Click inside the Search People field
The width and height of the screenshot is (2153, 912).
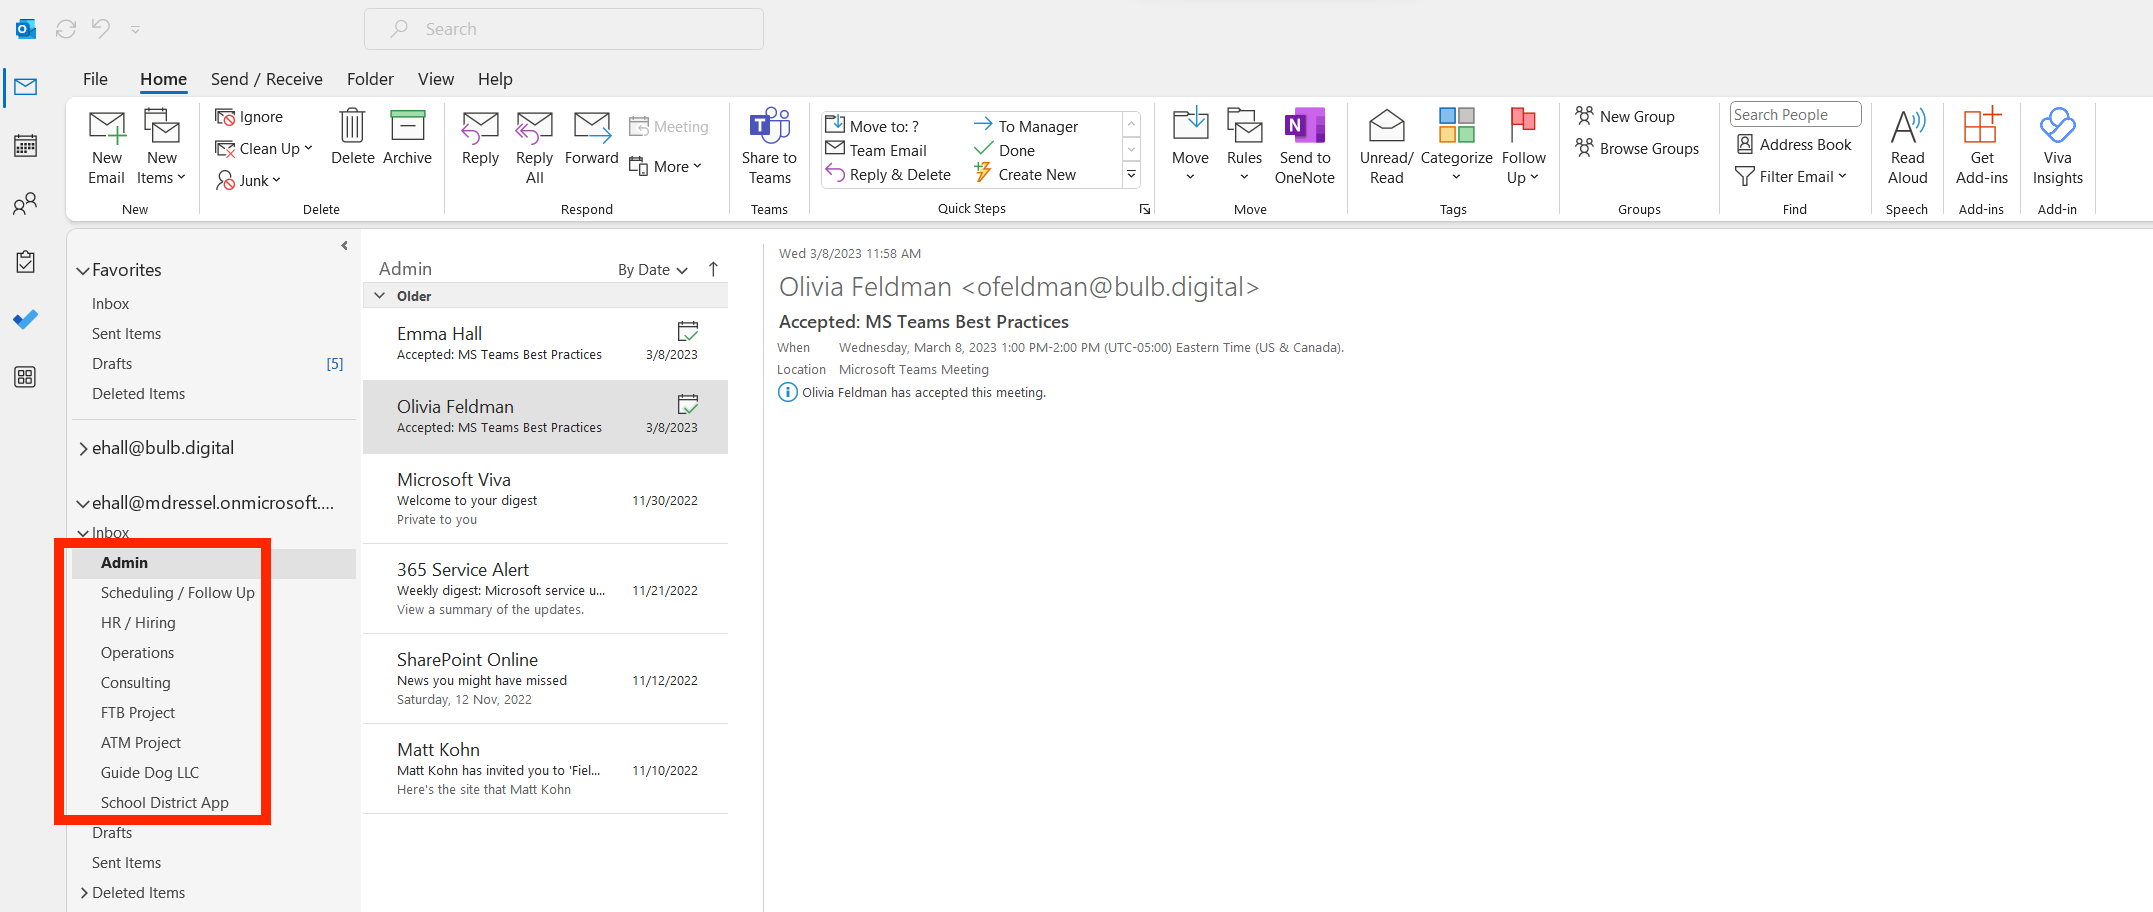[1793, 114]
